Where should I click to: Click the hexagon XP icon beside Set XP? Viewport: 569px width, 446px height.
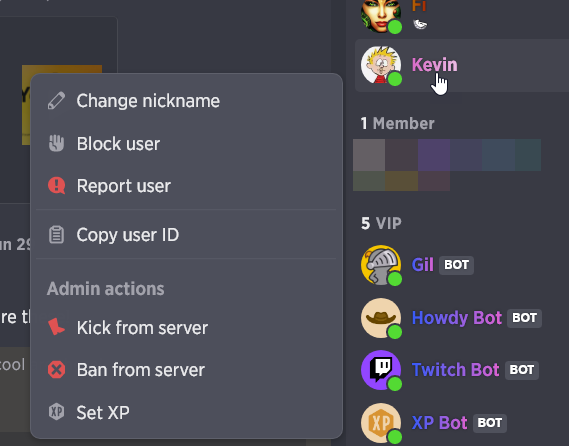56,412
